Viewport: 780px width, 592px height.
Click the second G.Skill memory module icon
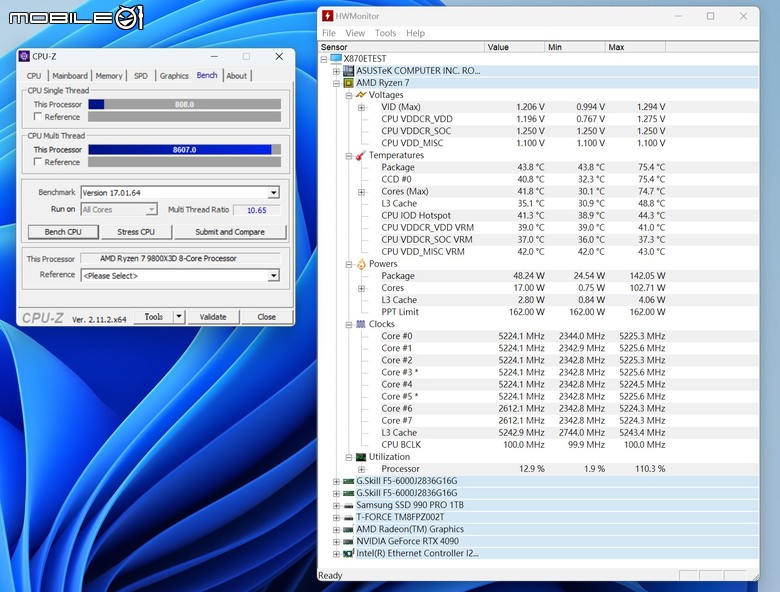click(348, 493)
